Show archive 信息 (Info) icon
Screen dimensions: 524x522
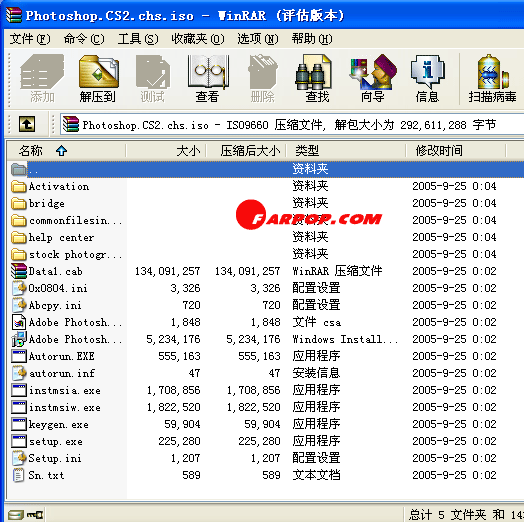(x=427, y=78)
